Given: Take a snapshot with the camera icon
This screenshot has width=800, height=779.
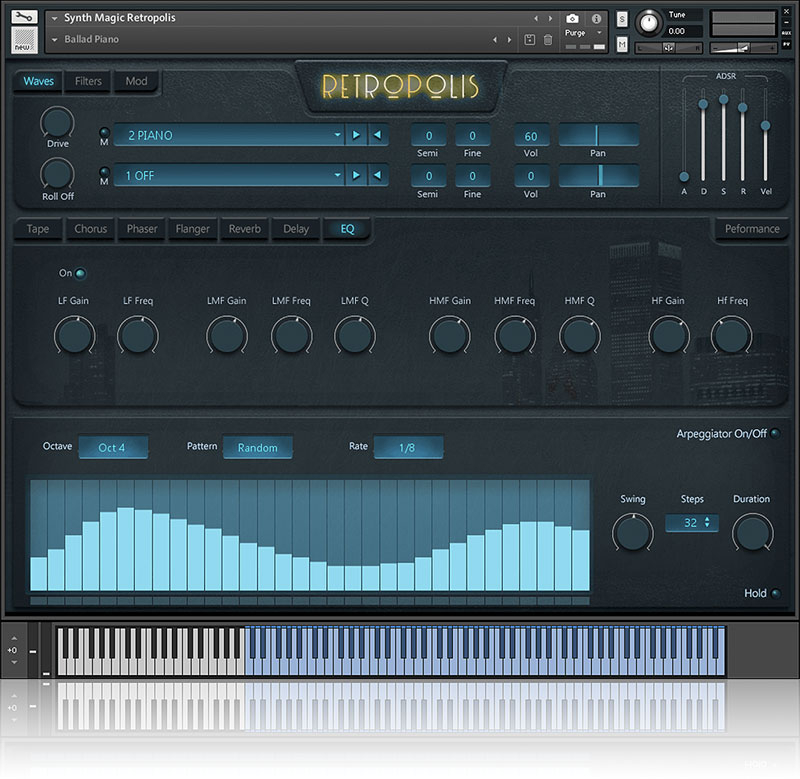Looking at the screenshot, I should point(572,18).
